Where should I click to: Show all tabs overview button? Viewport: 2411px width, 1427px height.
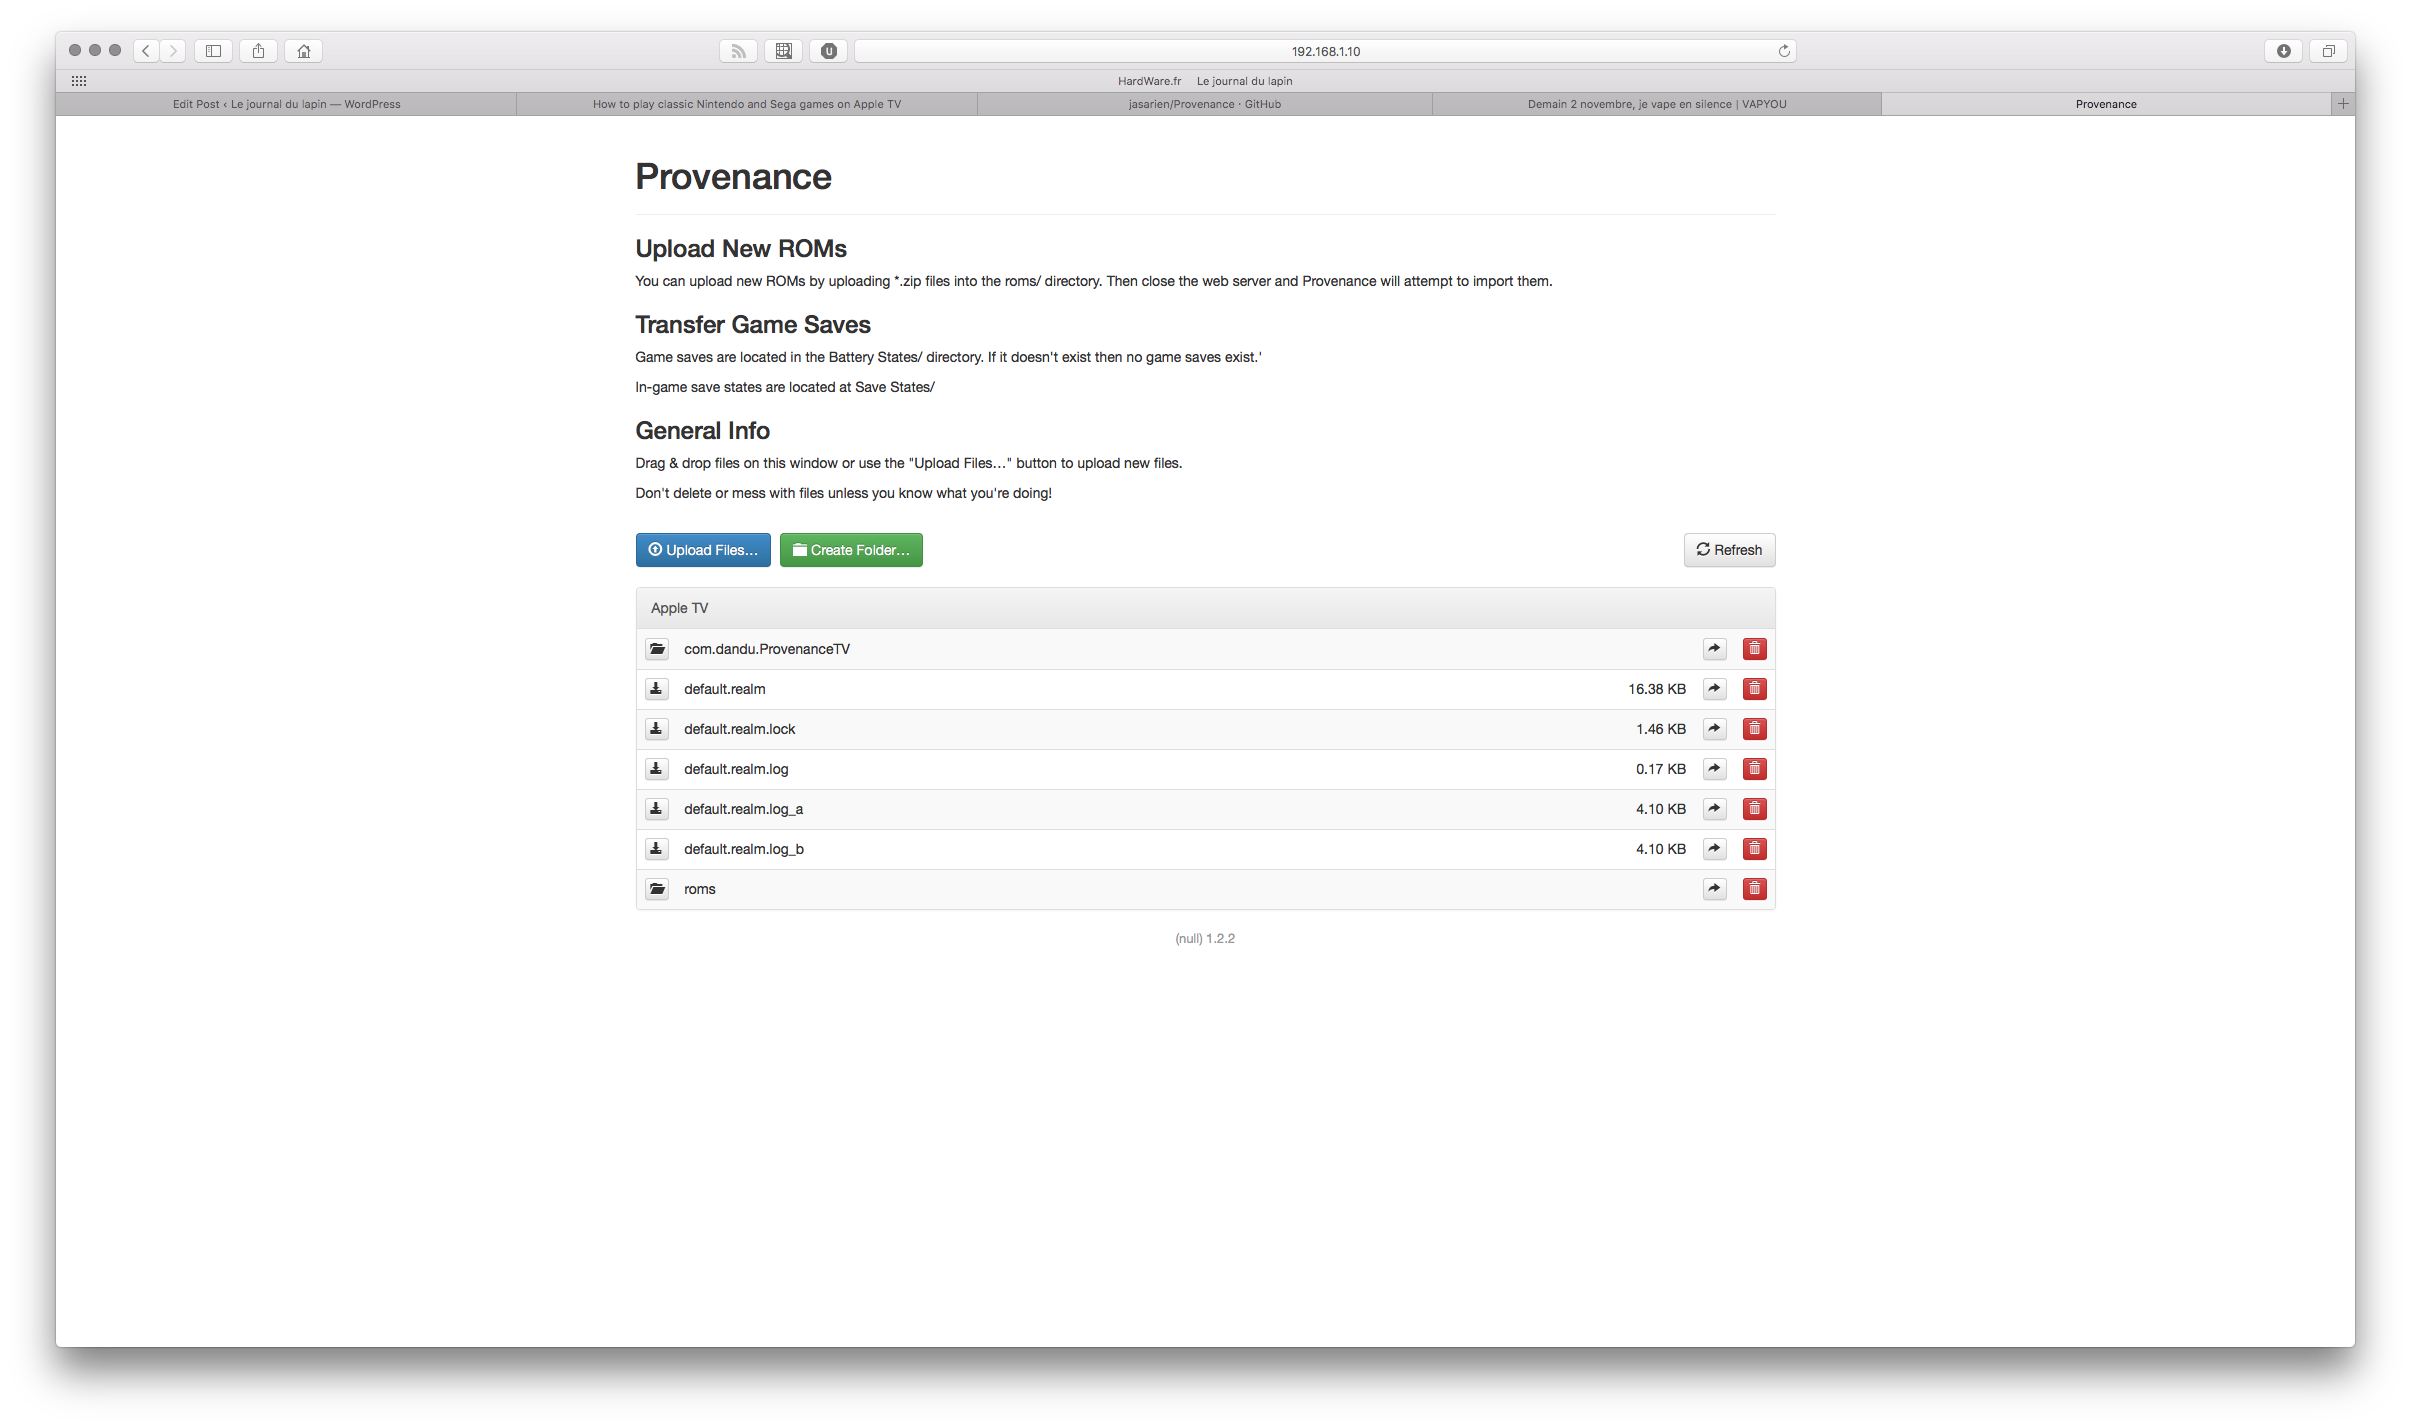(2328, 51)
